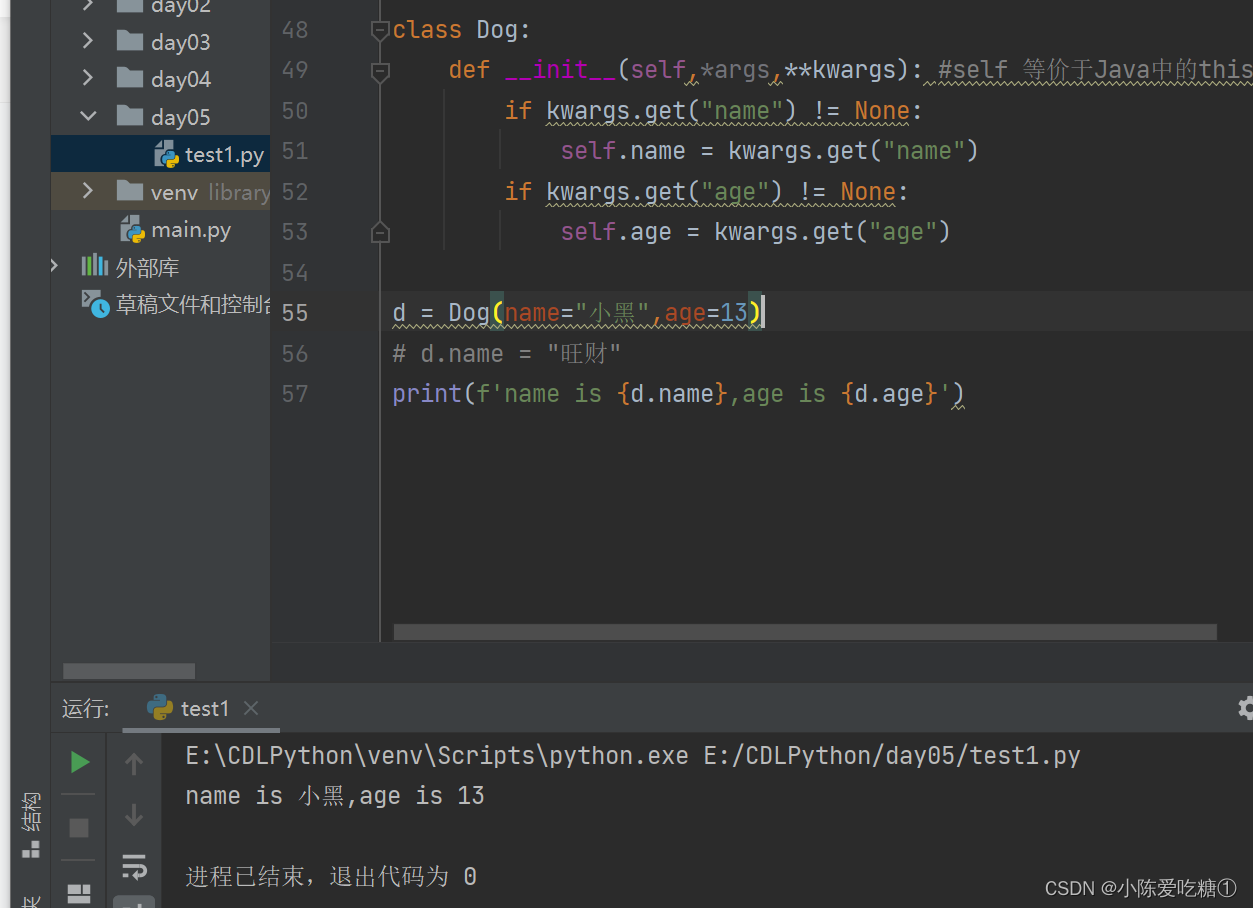Click the 运行: panel label
1253x908 pixels.
point(85,709)
